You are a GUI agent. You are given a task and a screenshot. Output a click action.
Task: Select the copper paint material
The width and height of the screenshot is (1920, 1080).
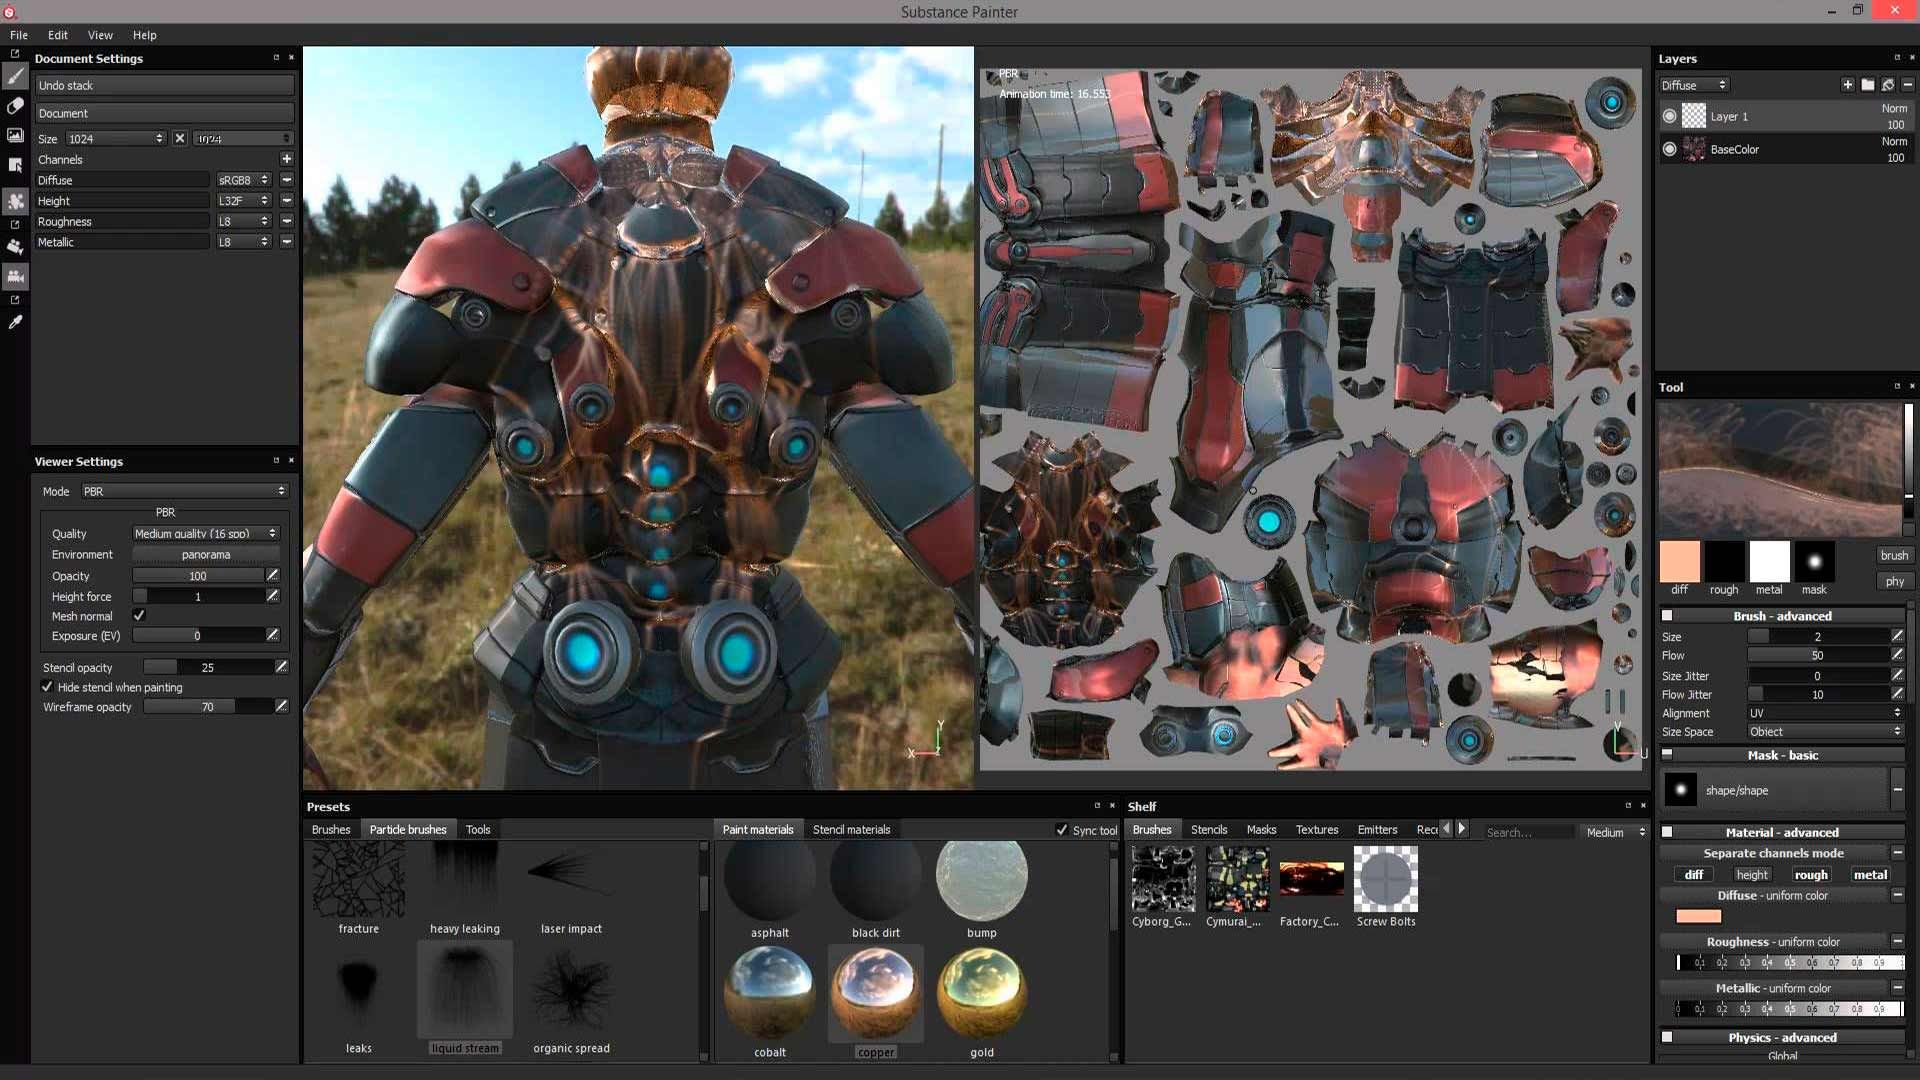point(876,993)
